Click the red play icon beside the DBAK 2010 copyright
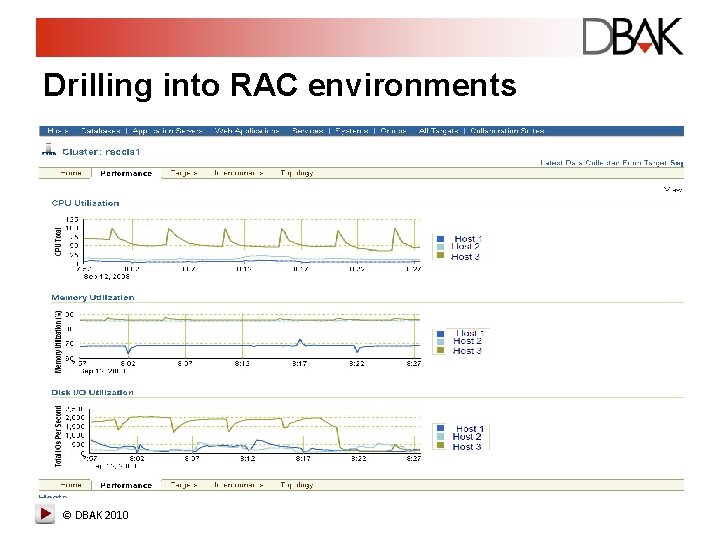 coord(45,514)
